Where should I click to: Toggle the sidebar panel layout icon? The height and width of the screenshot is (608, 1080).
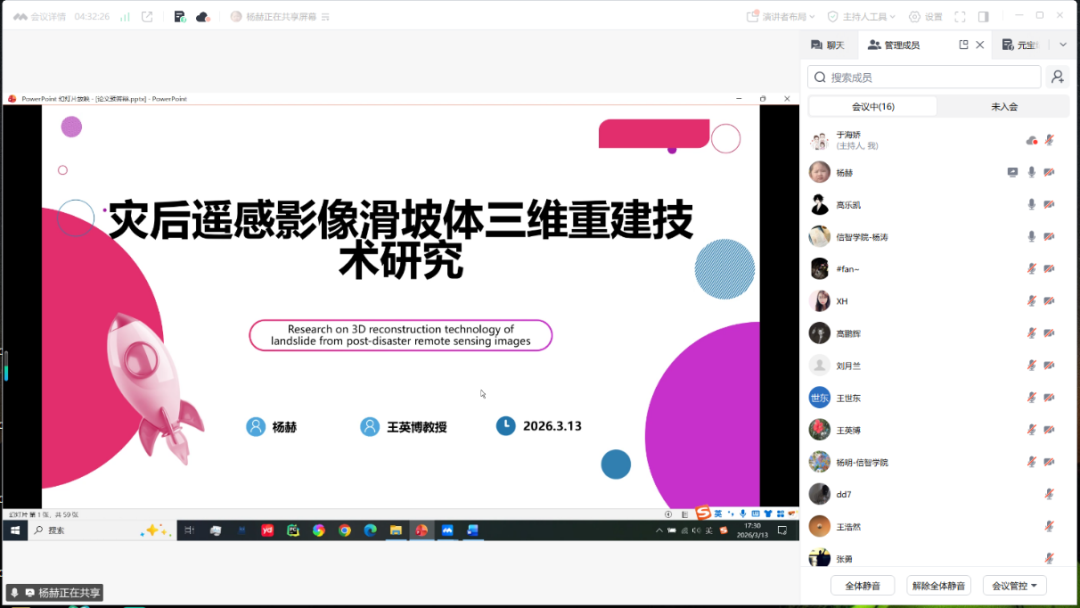(983, 17)
